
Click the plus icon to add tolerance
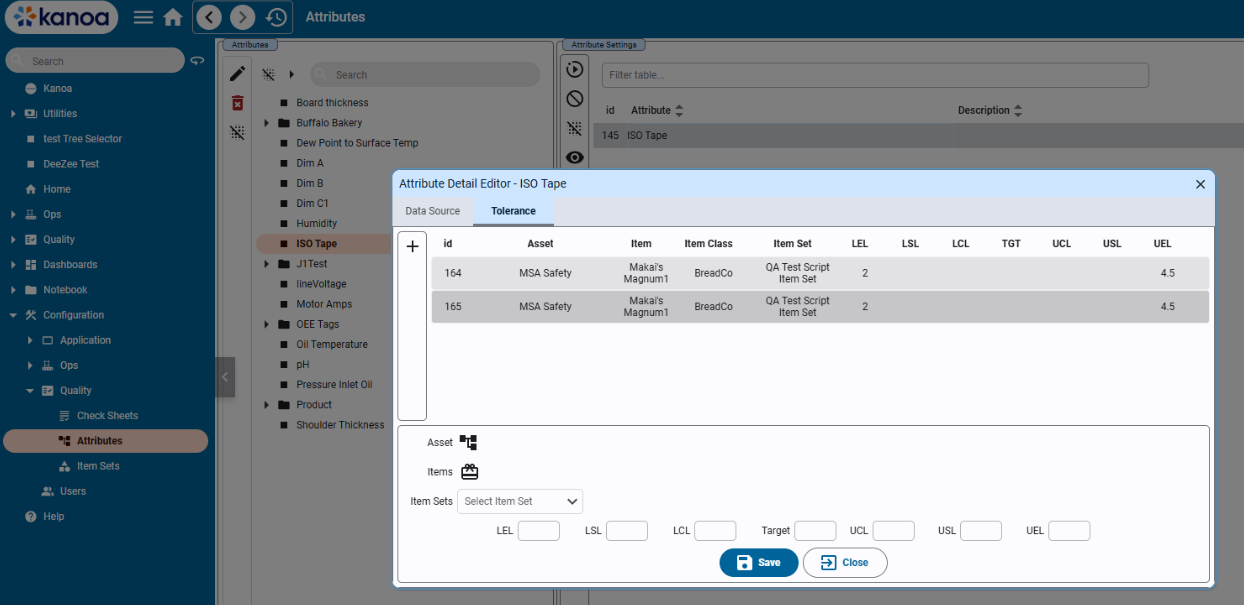[412, 247]
